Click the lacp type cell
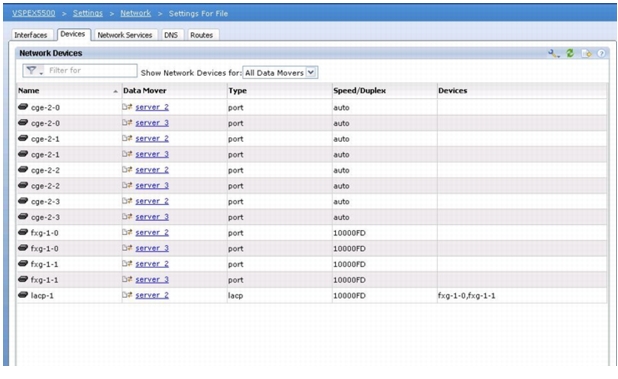The height and width of the screenshot is (379, 618). click(235, 295)
